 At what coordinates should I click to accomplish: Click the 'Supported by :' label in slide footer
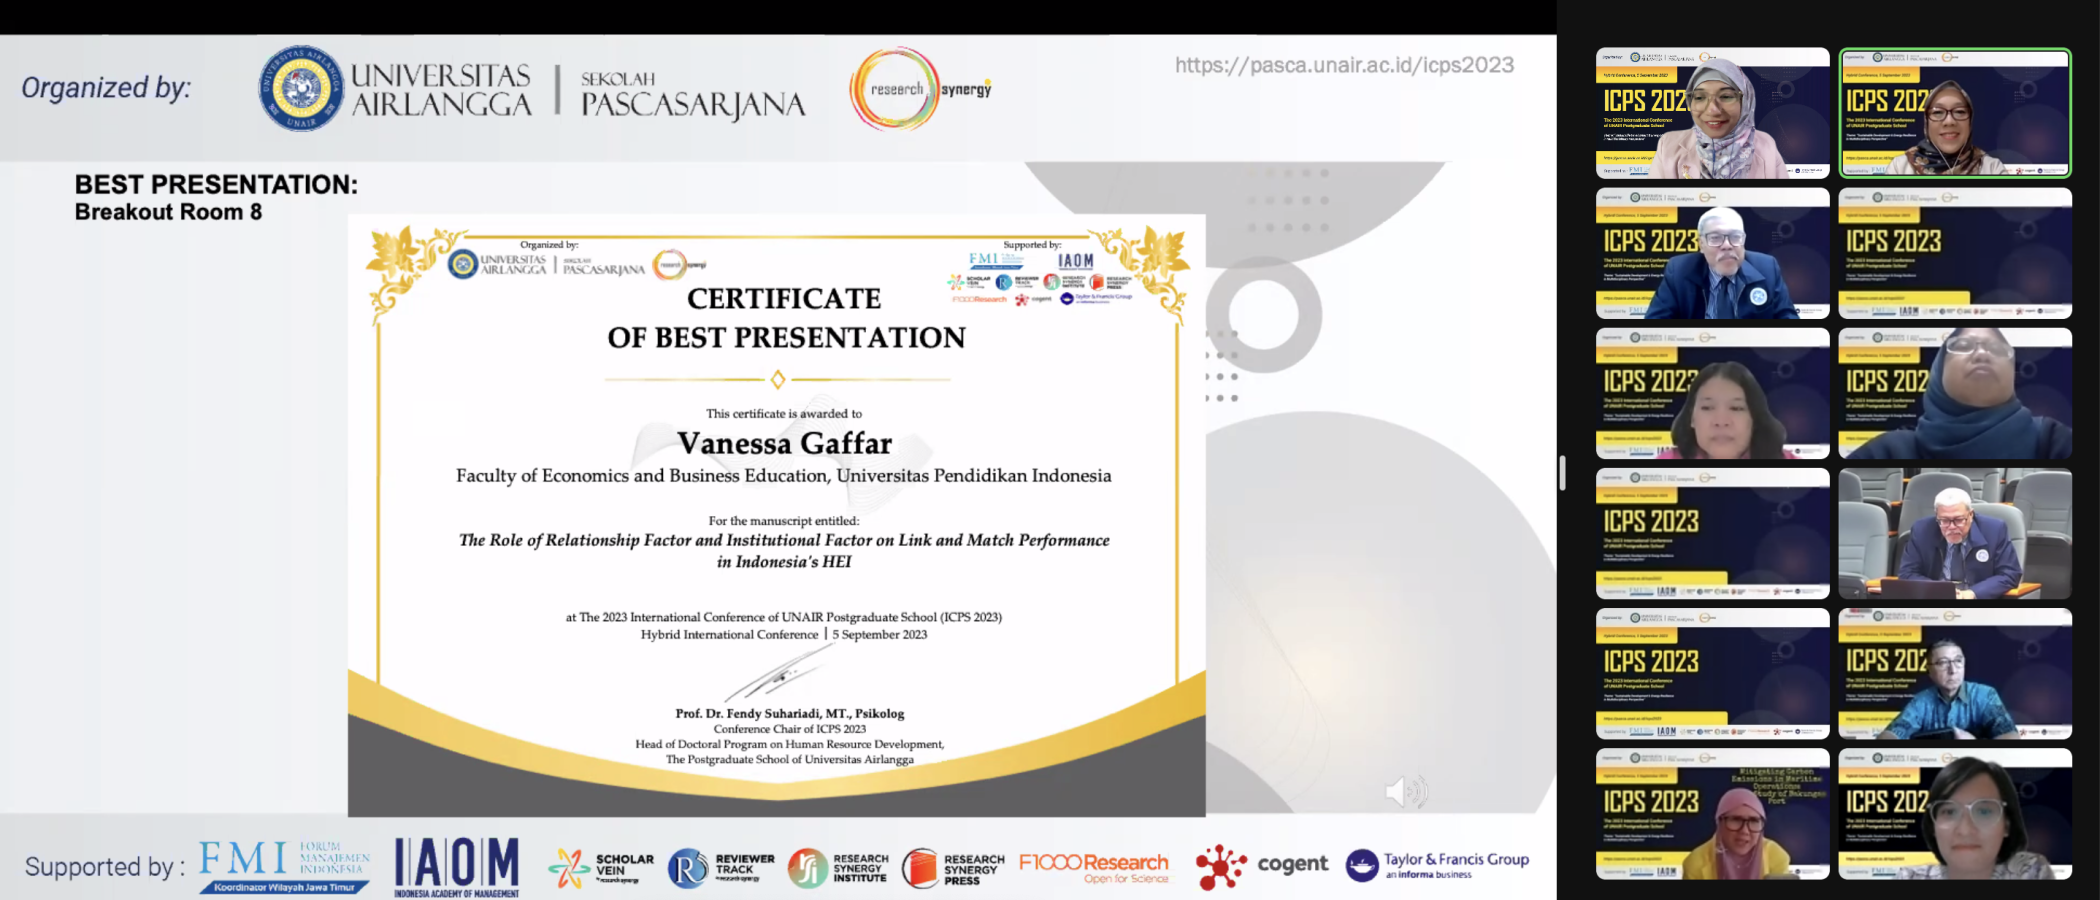pyautogui.click(x=105, y=867)
